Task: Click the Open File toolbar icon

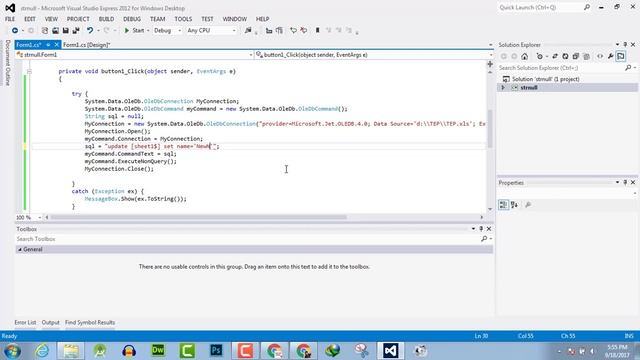Action: (55, 31)
